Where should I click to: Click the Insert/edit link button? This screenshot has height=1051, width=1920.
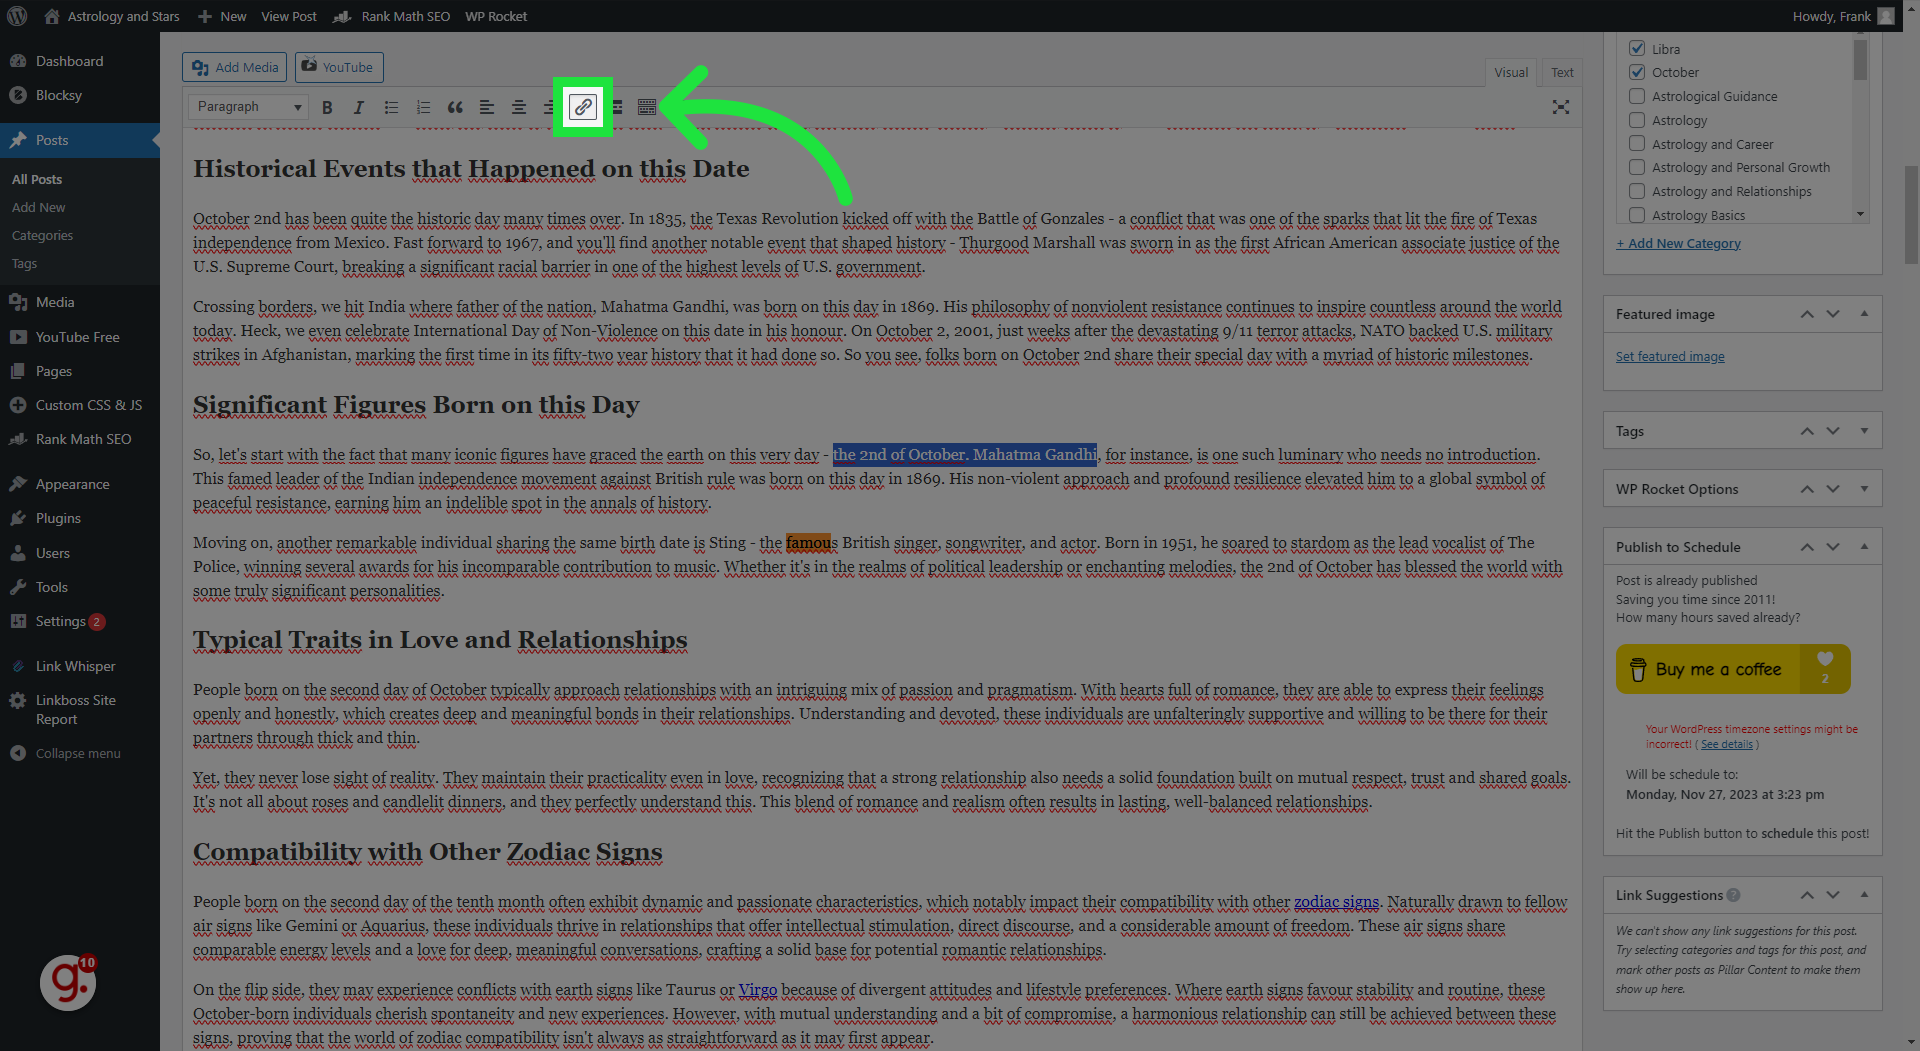583,107
